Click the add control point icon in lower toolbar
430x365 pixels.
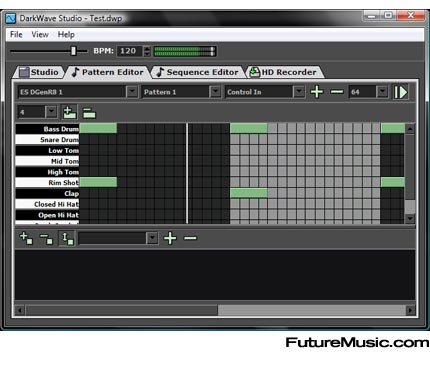click(26, 238)
